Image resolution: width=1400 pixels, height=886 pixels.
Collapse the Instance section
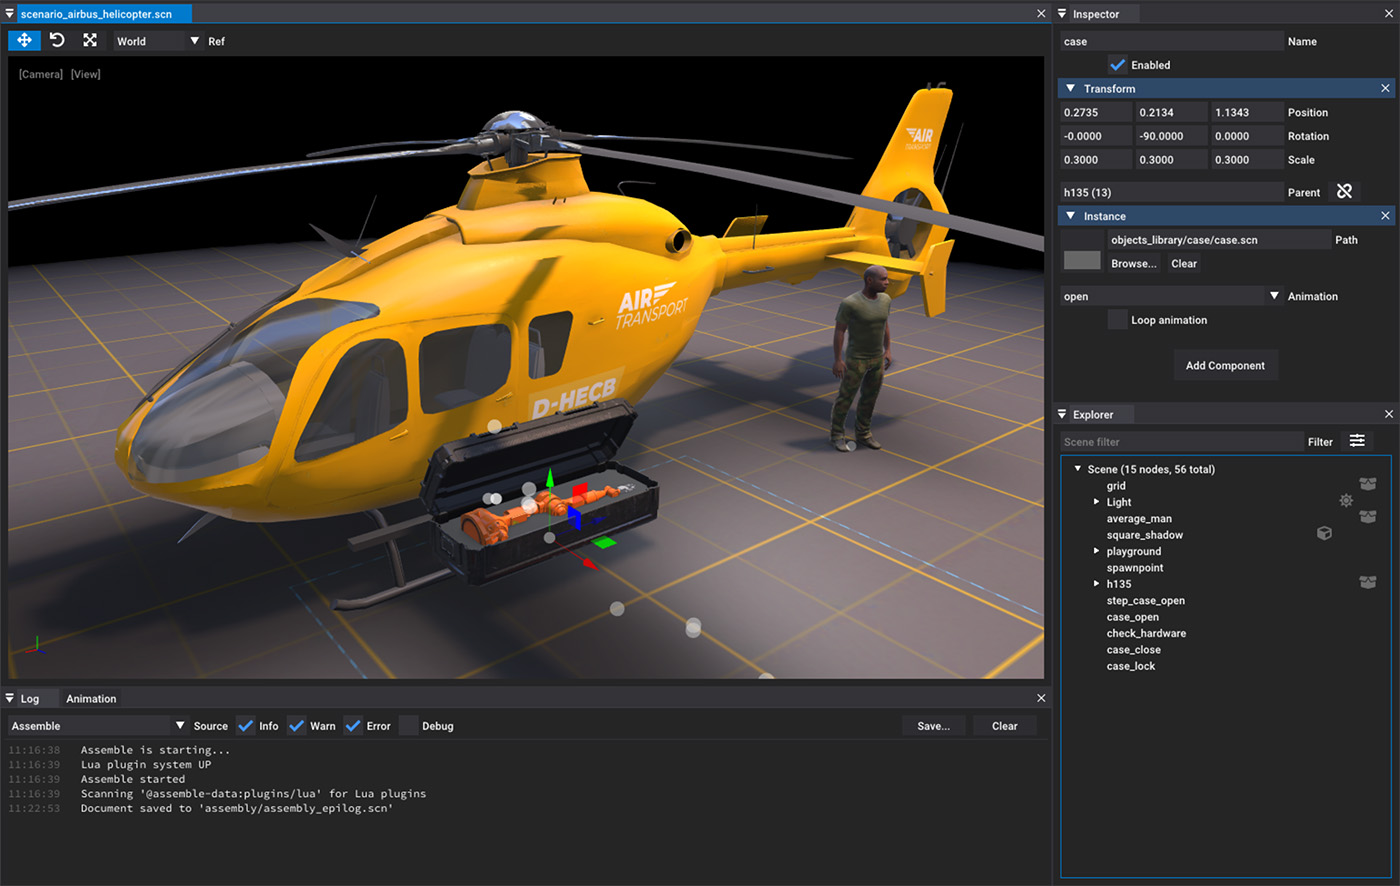click(1070, 216)
